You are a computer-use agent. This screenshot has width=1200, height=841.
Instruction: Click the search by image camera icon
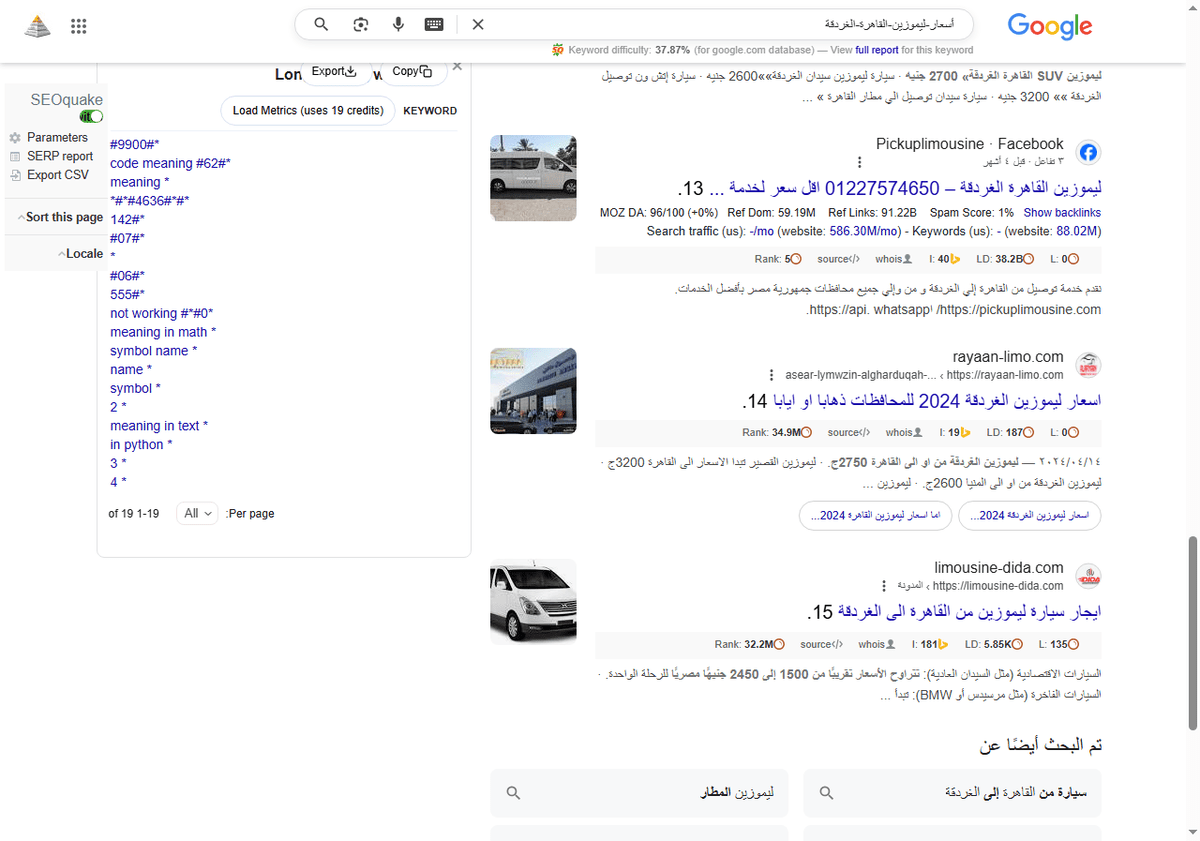[361, 24]
